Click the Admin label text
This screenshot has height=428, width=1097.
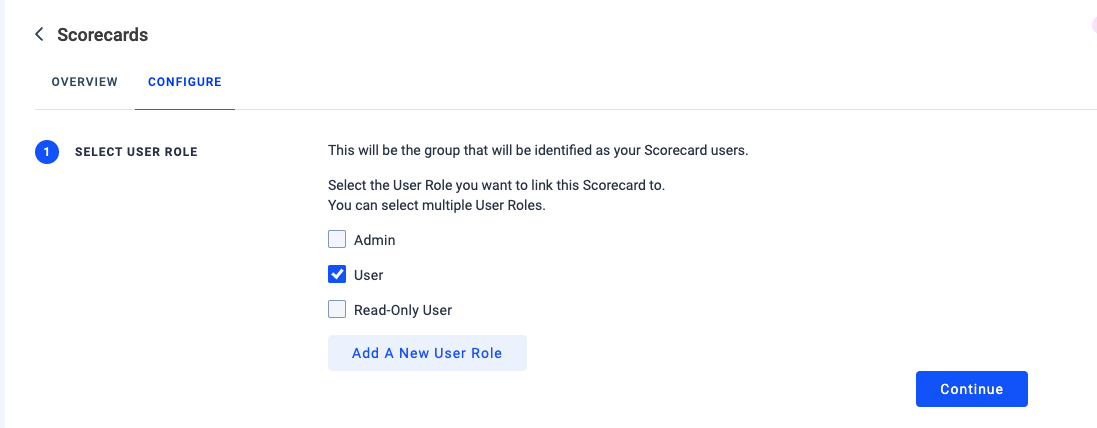tap(375, 240)
